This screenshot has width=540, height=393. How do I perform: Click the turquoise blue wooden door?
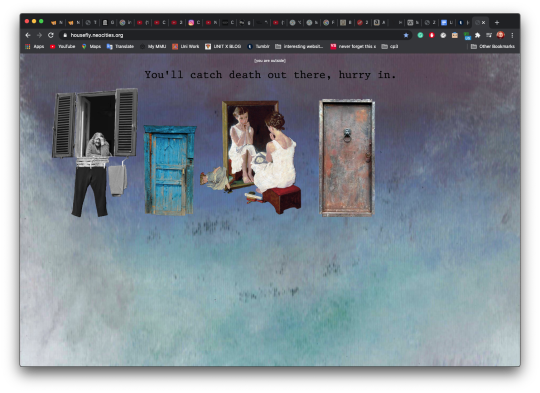tap(170, 170)
